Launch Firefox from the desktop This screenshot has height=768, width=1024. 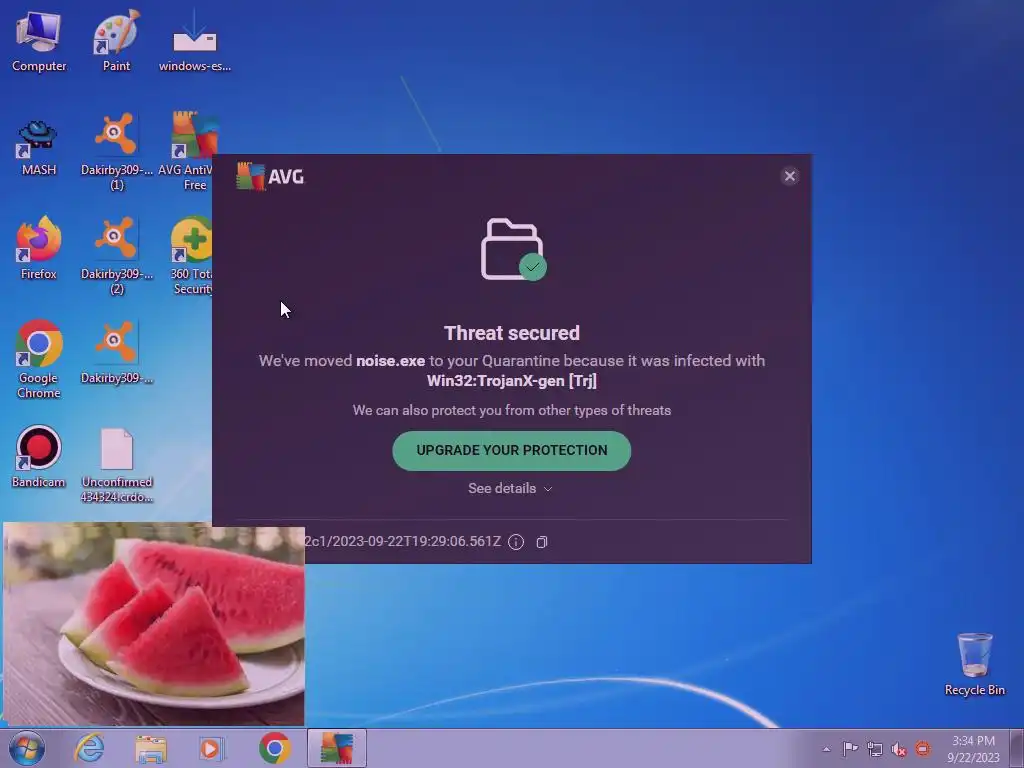pyautogui.click(x=39, y=248)
